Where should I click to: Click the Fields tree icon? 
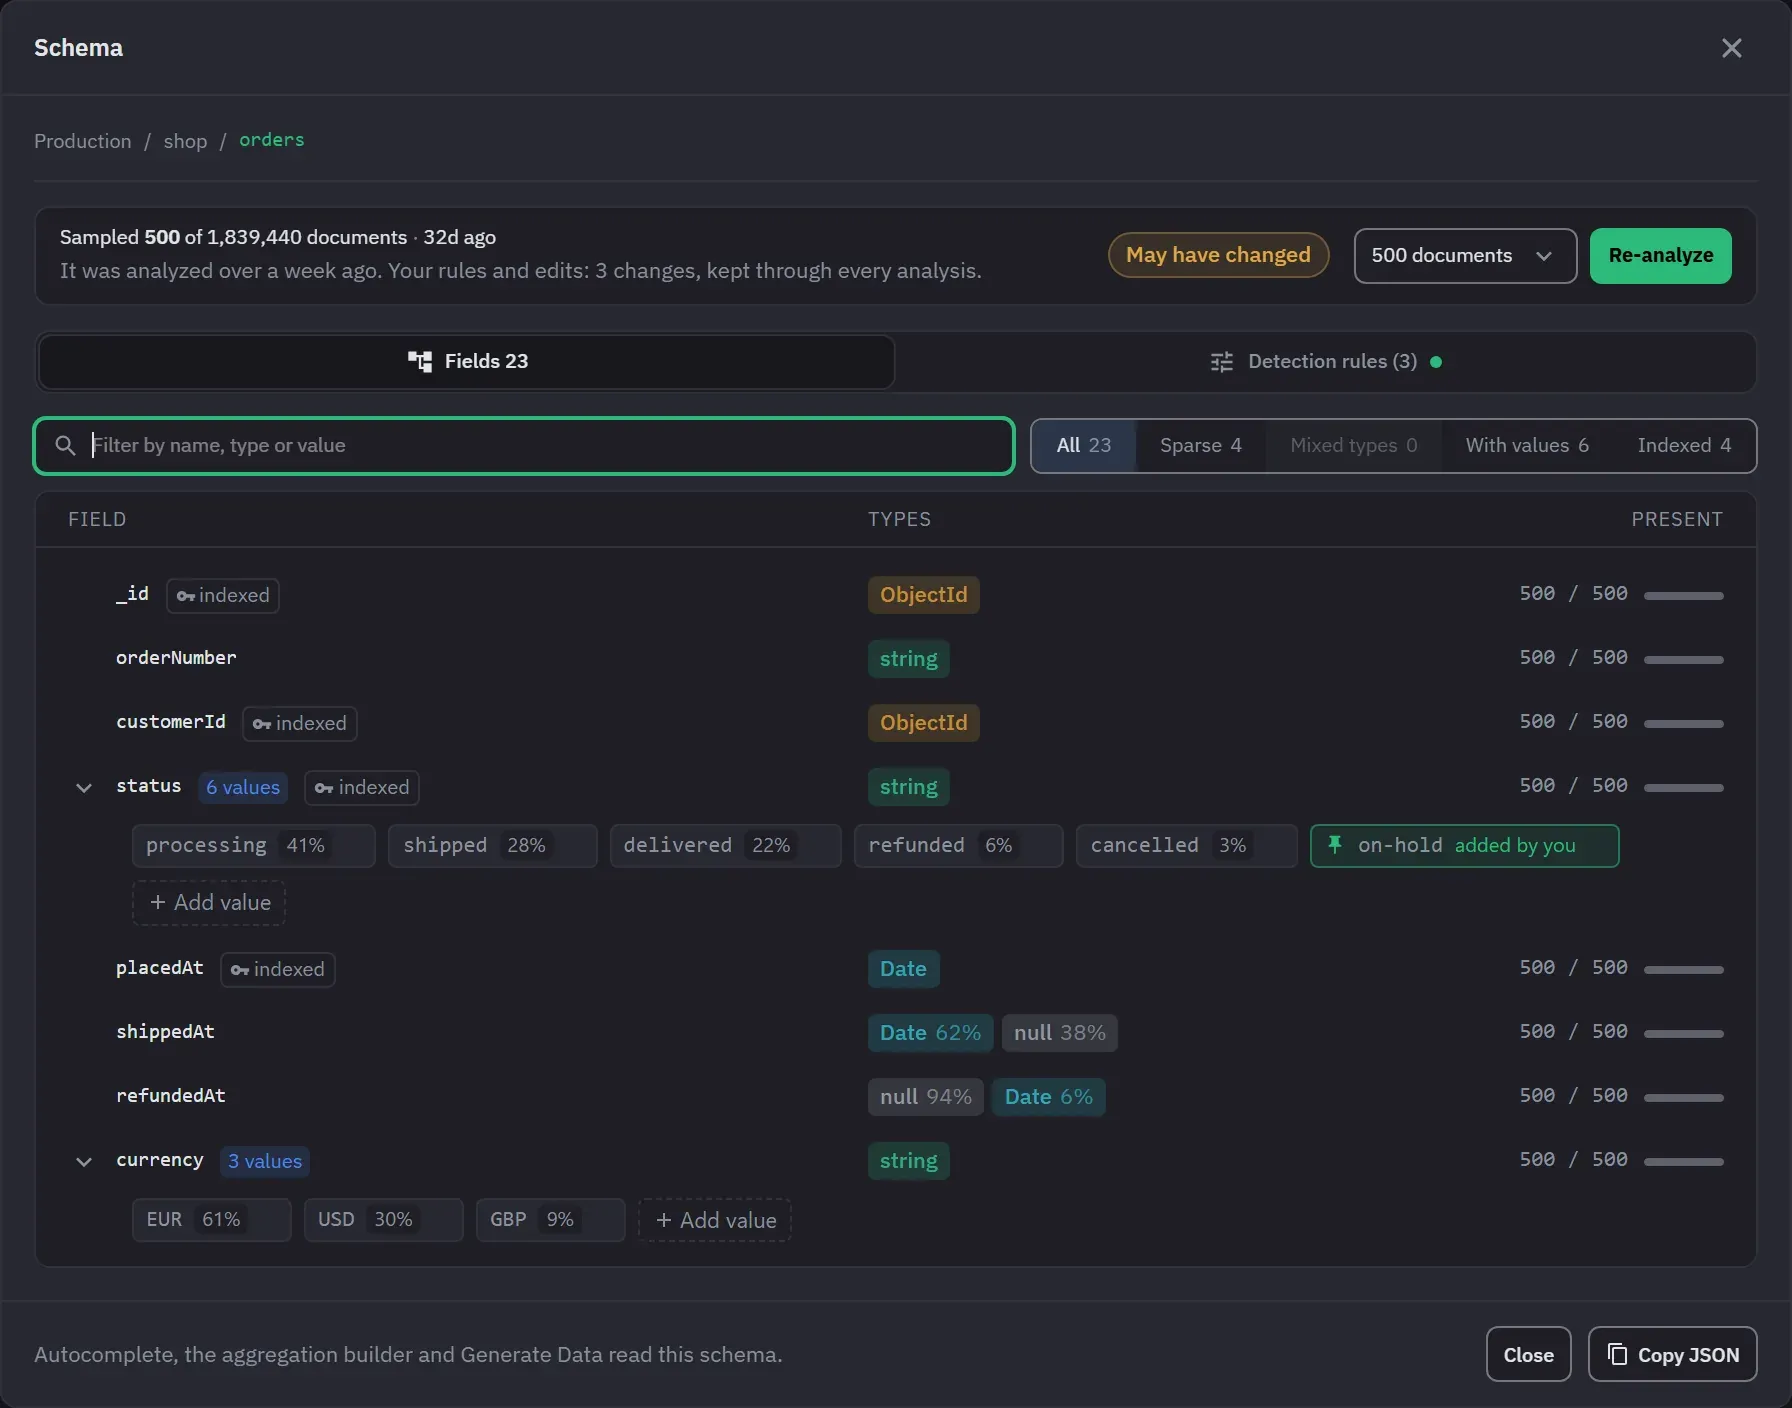click(420, 361)
